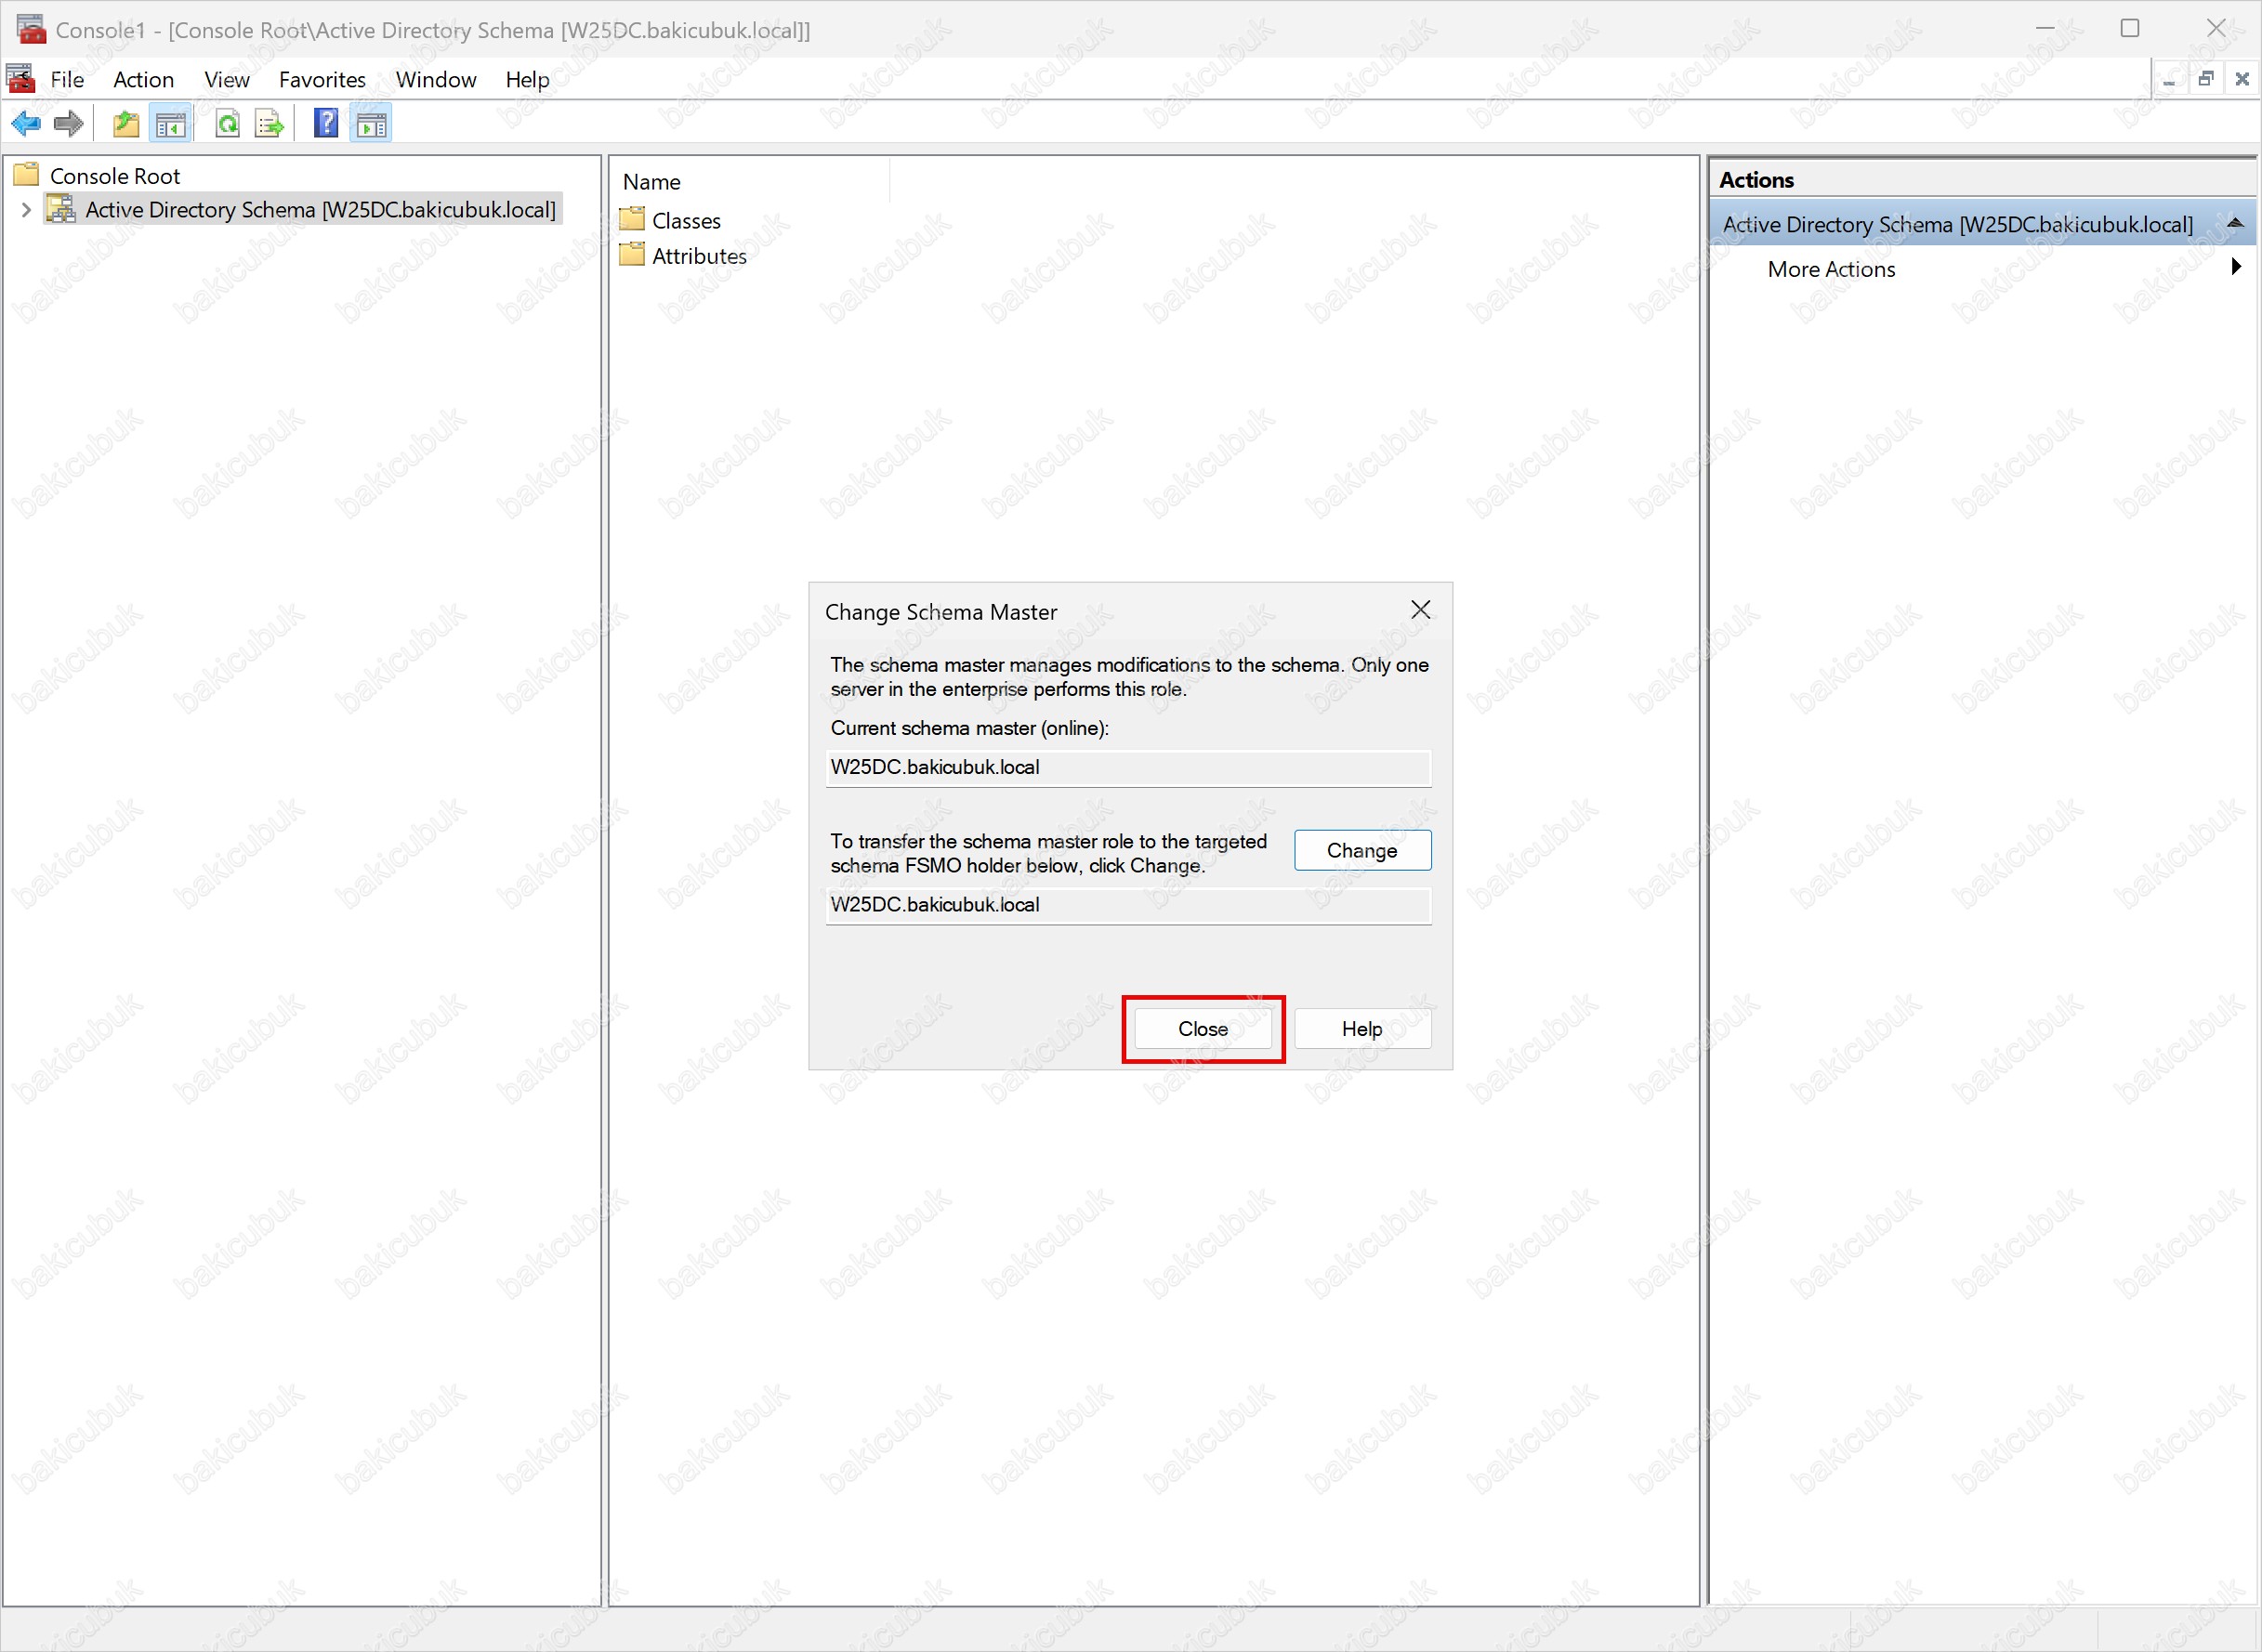Click the Back arrow toolbar icon
This screenshot has height=1652, width=2262.
click(x=26, y=124)
